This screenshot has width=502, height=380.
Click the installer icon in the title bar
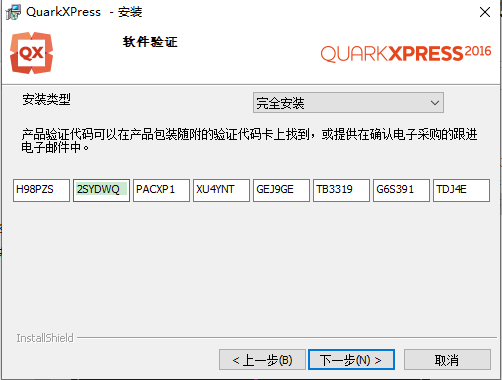13,12
